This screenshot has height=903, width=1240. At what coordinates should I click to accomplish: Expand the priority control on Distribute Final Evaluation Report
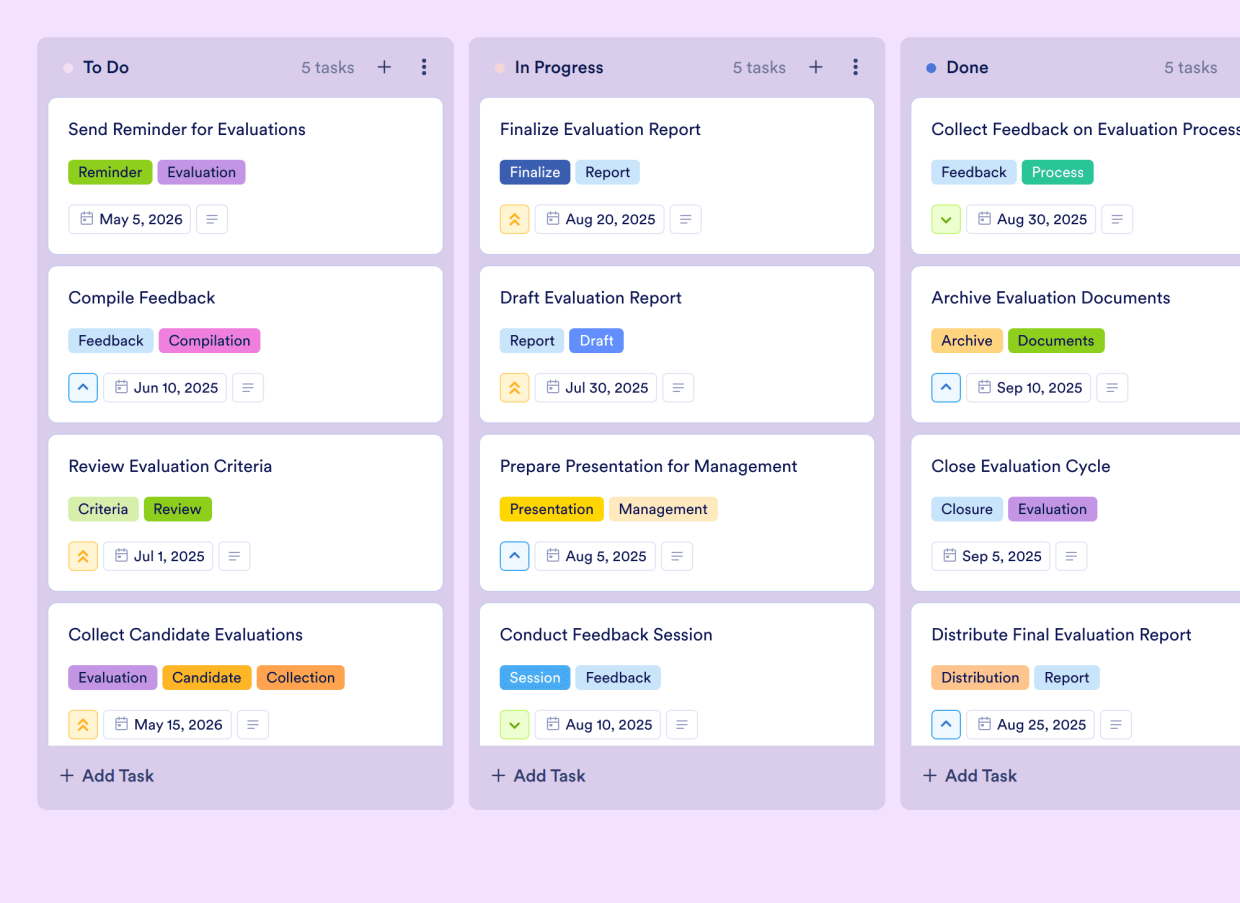click(x=946, y=724)
